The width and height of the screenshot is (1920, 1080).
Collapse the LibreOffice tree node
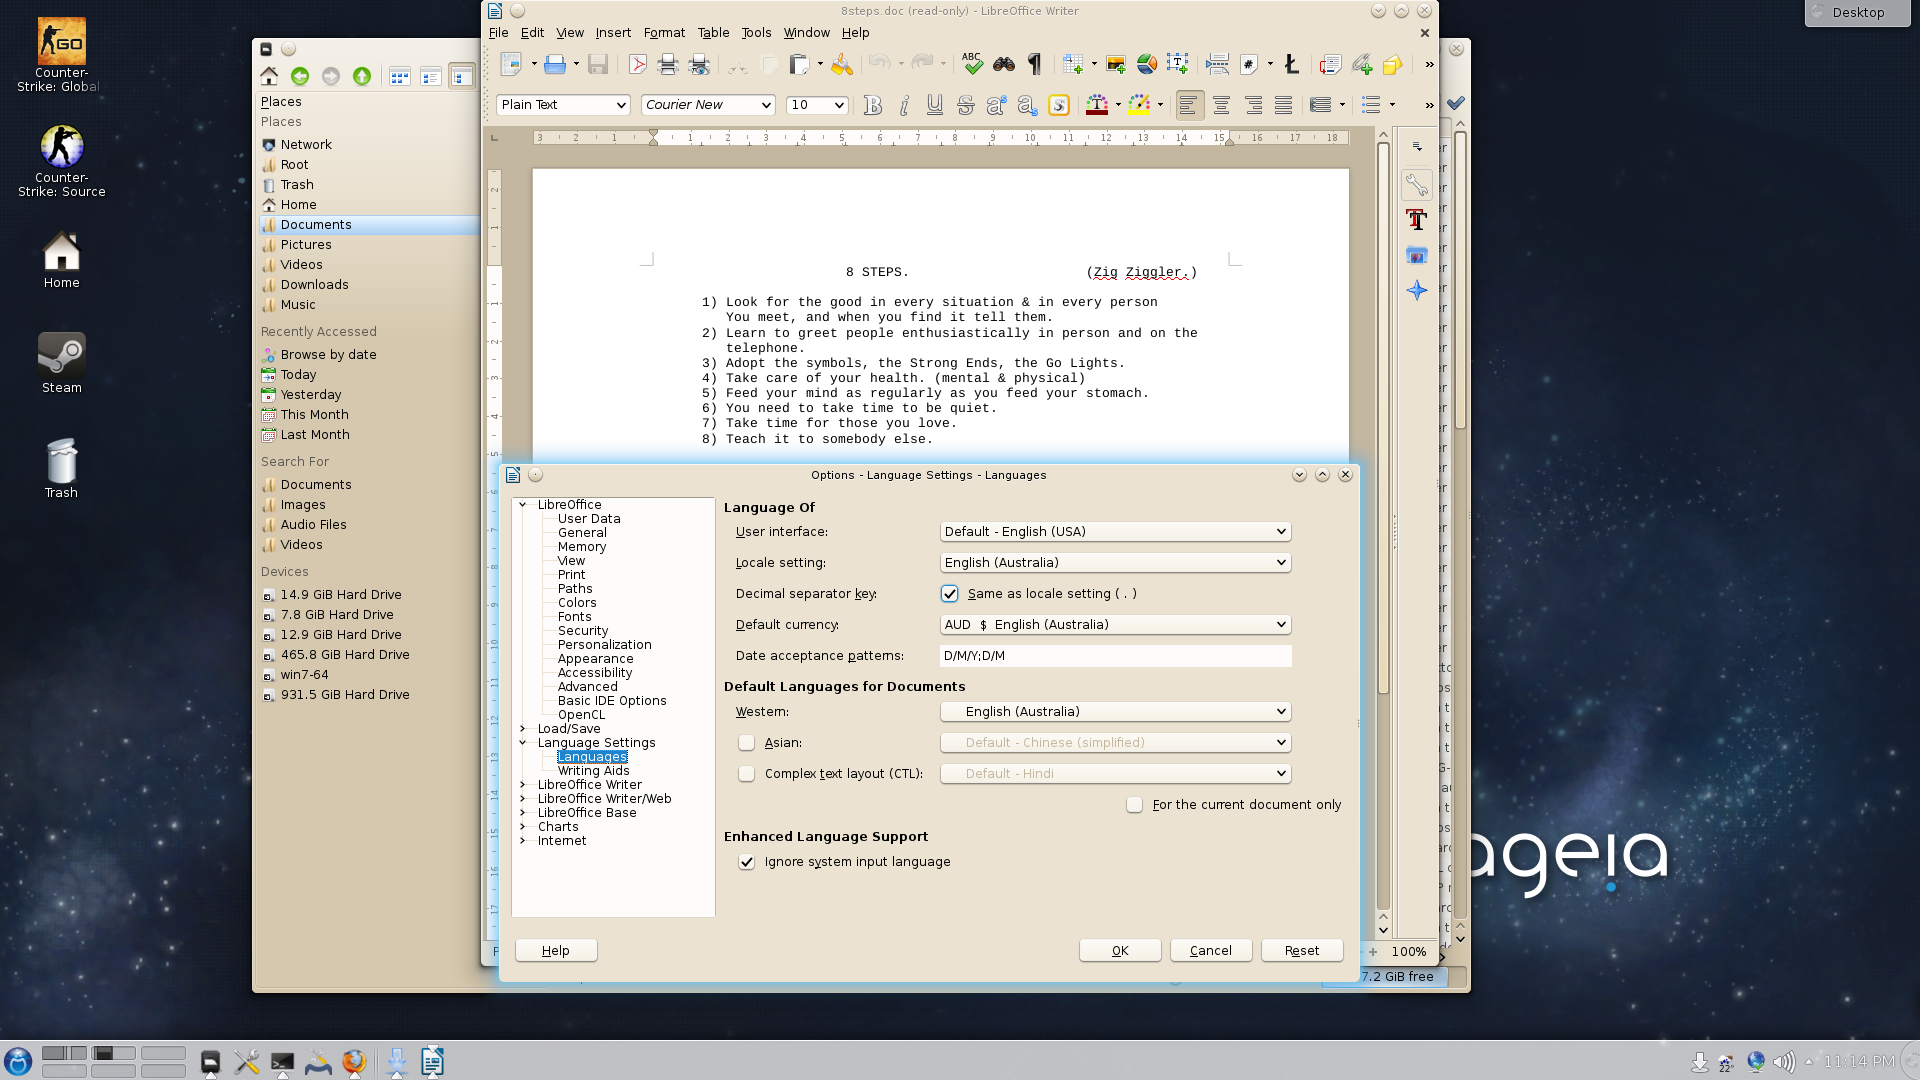(523, 505)
